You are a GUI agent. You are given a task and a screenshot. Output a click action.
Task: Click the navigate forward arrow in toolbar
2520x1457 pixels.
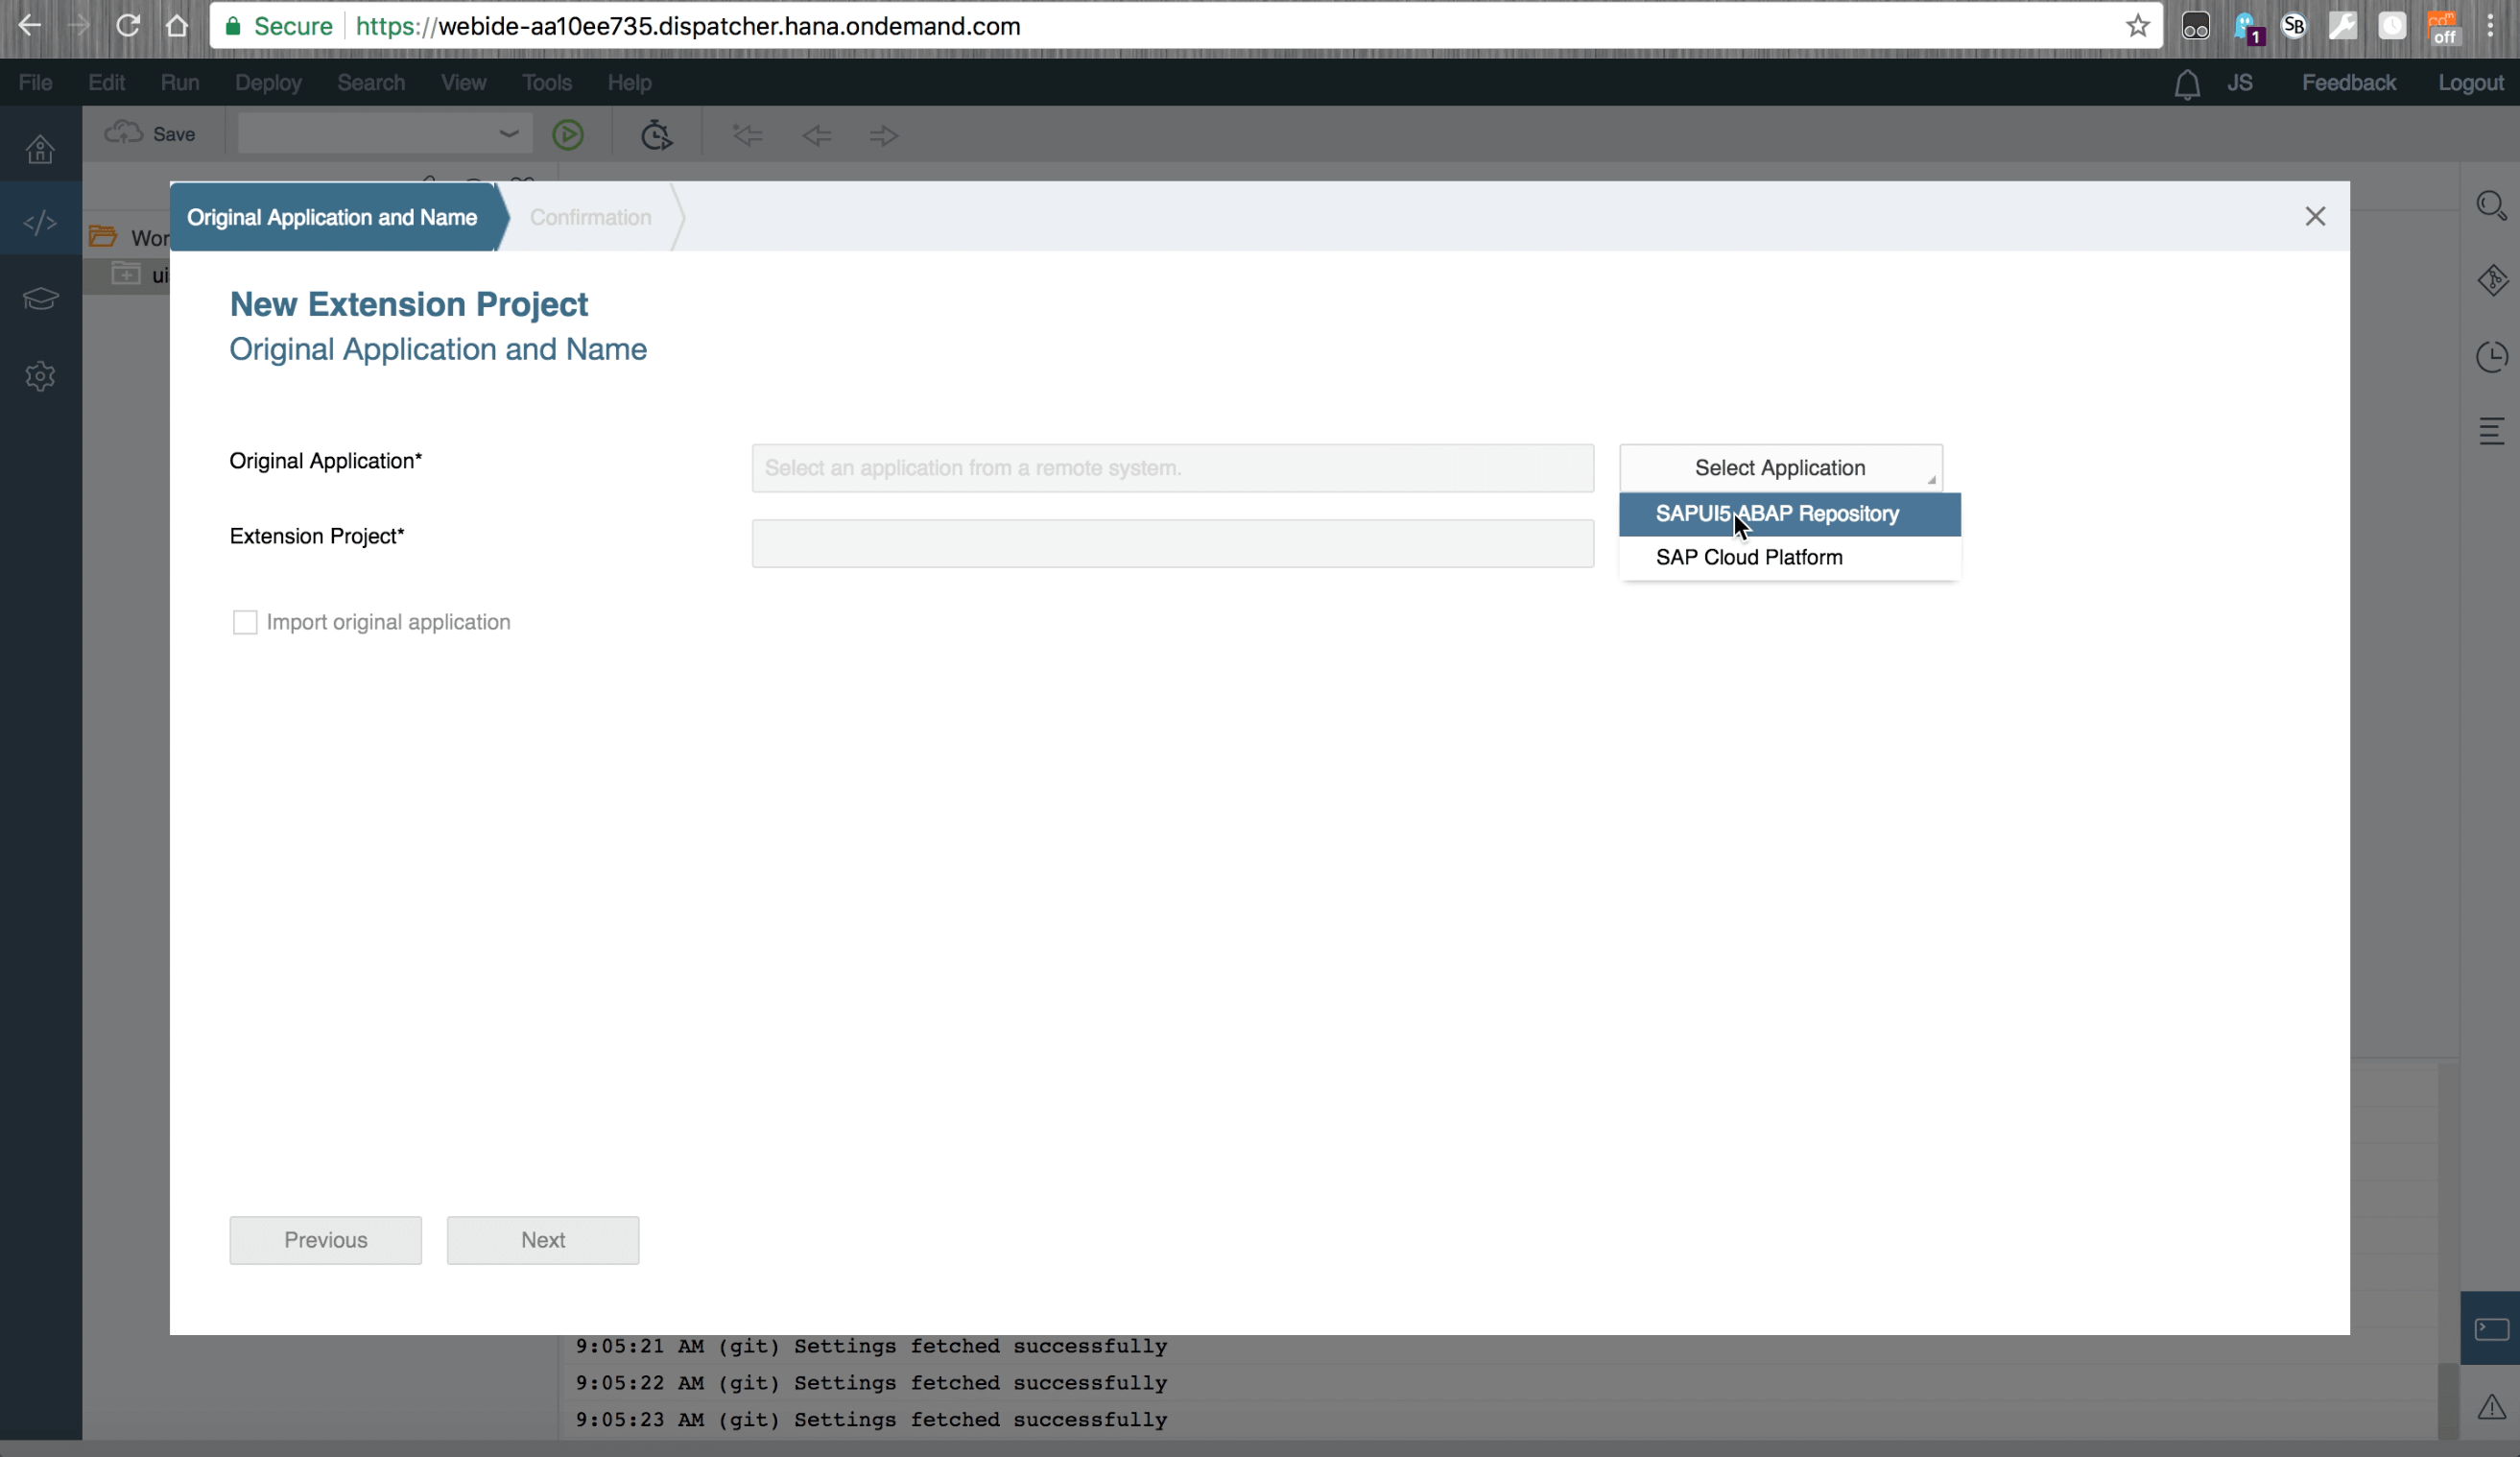(884, 135)
